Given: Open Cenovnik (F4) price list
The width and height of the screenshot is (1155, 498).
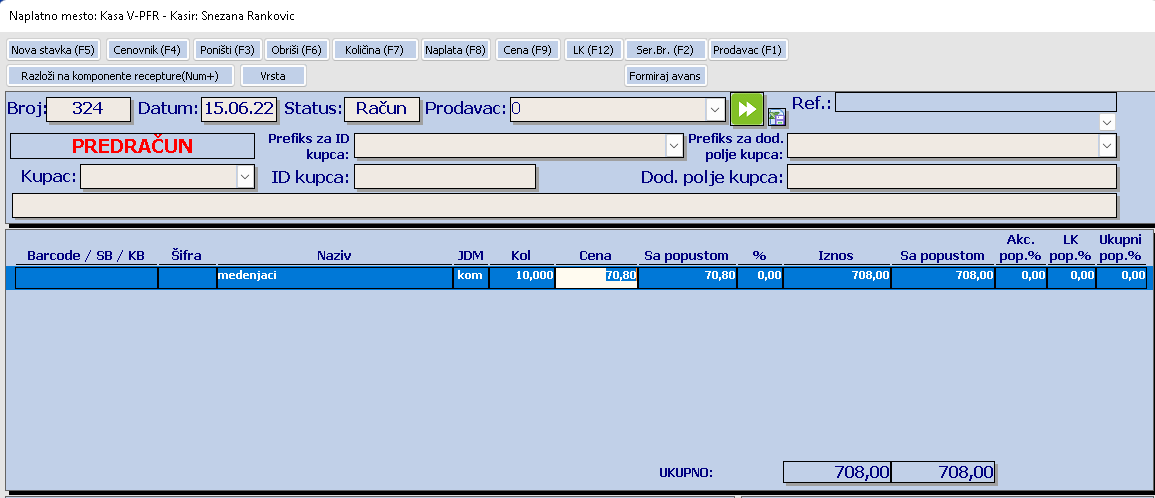Looking at the screenshot, I should tap(147, 49).
